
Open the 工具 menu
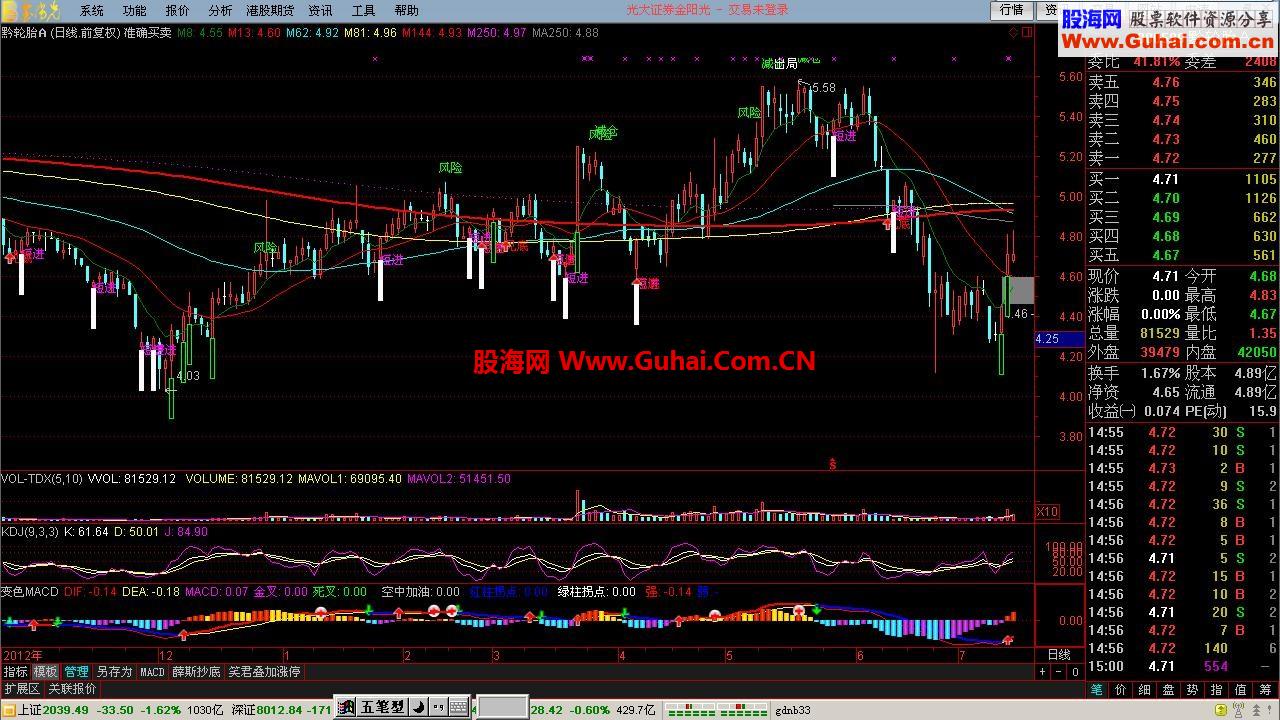(364, 11)
